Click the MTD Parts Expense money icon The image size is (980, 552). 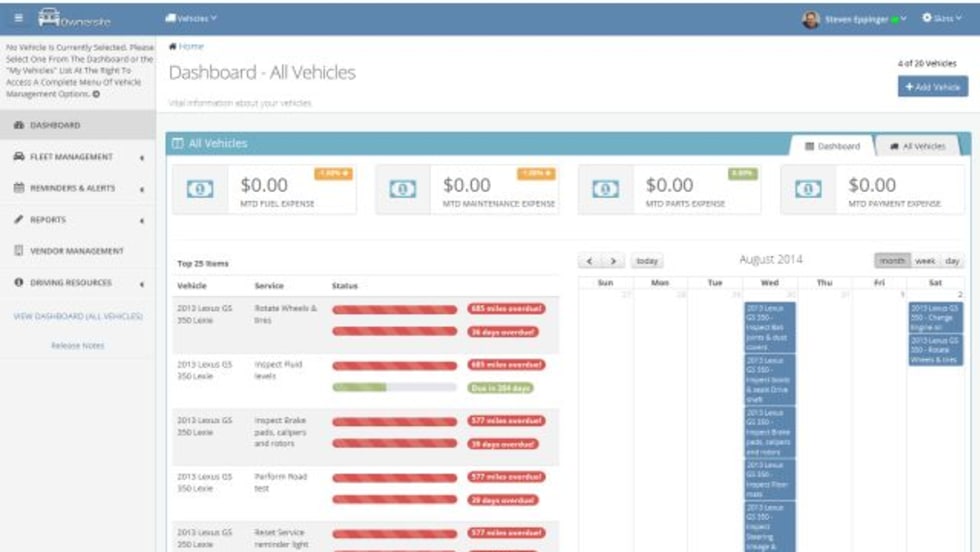[606, 189]
